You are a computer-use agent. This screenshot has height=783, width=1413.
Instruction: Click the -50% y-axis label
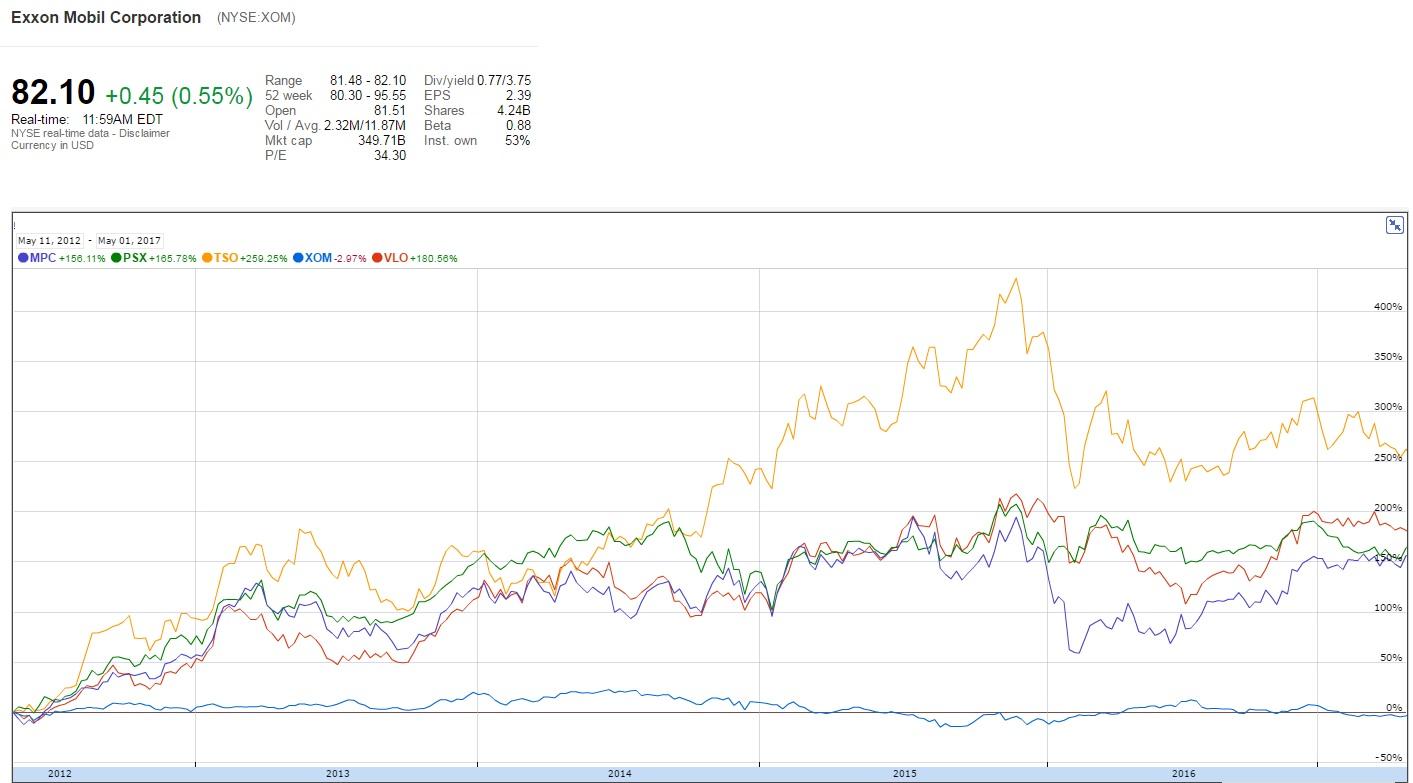click(x=1389, y=758)
